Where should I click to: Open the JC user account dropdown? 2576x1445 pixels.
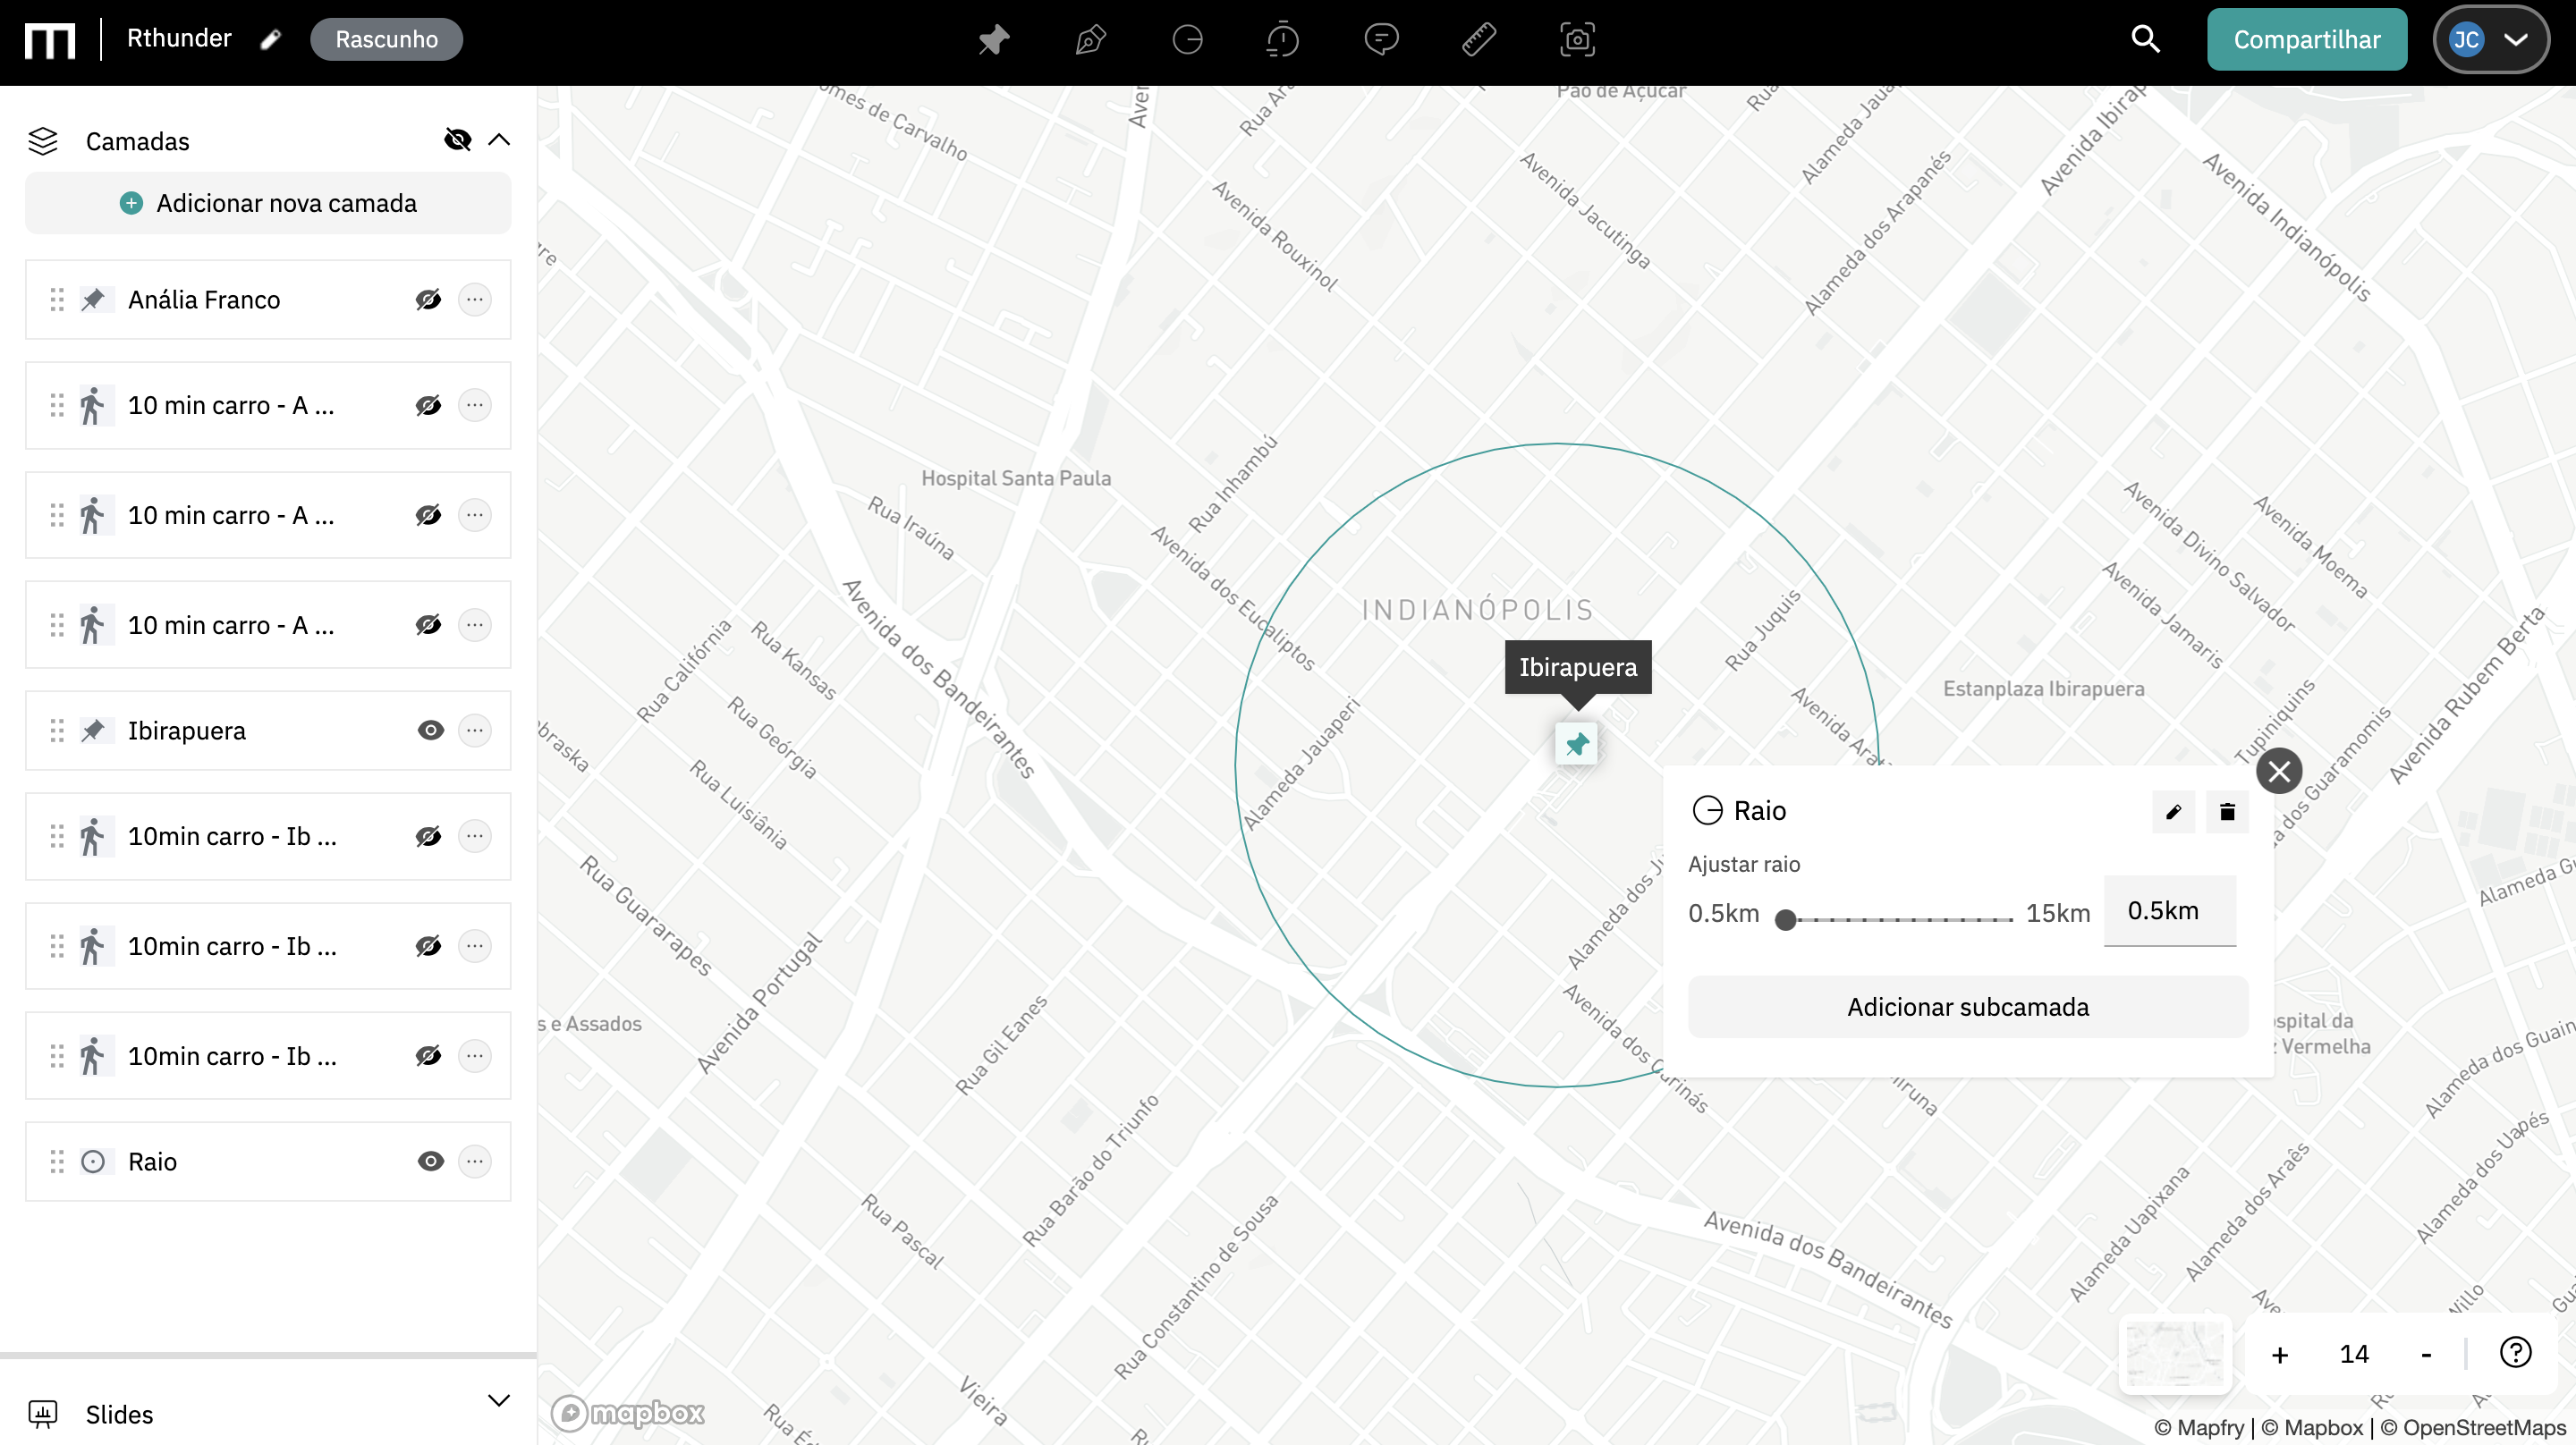[x=2490, y=40]
